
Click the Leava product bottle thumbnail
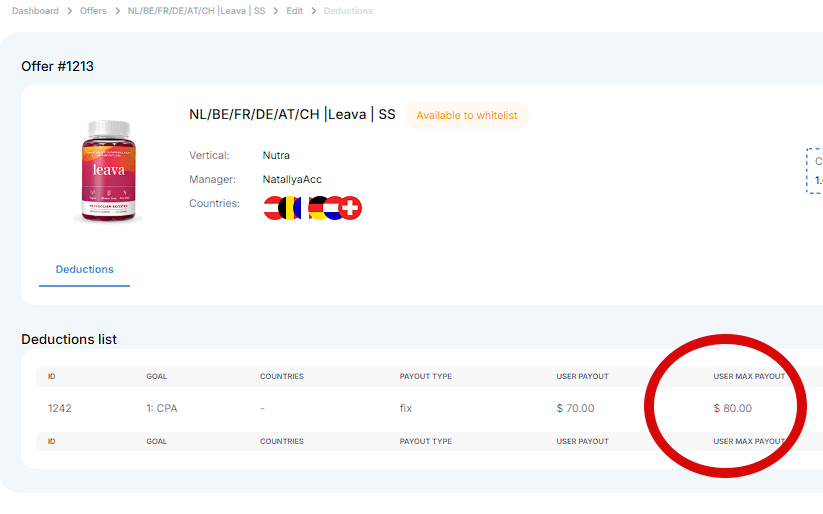coord(108,171)
